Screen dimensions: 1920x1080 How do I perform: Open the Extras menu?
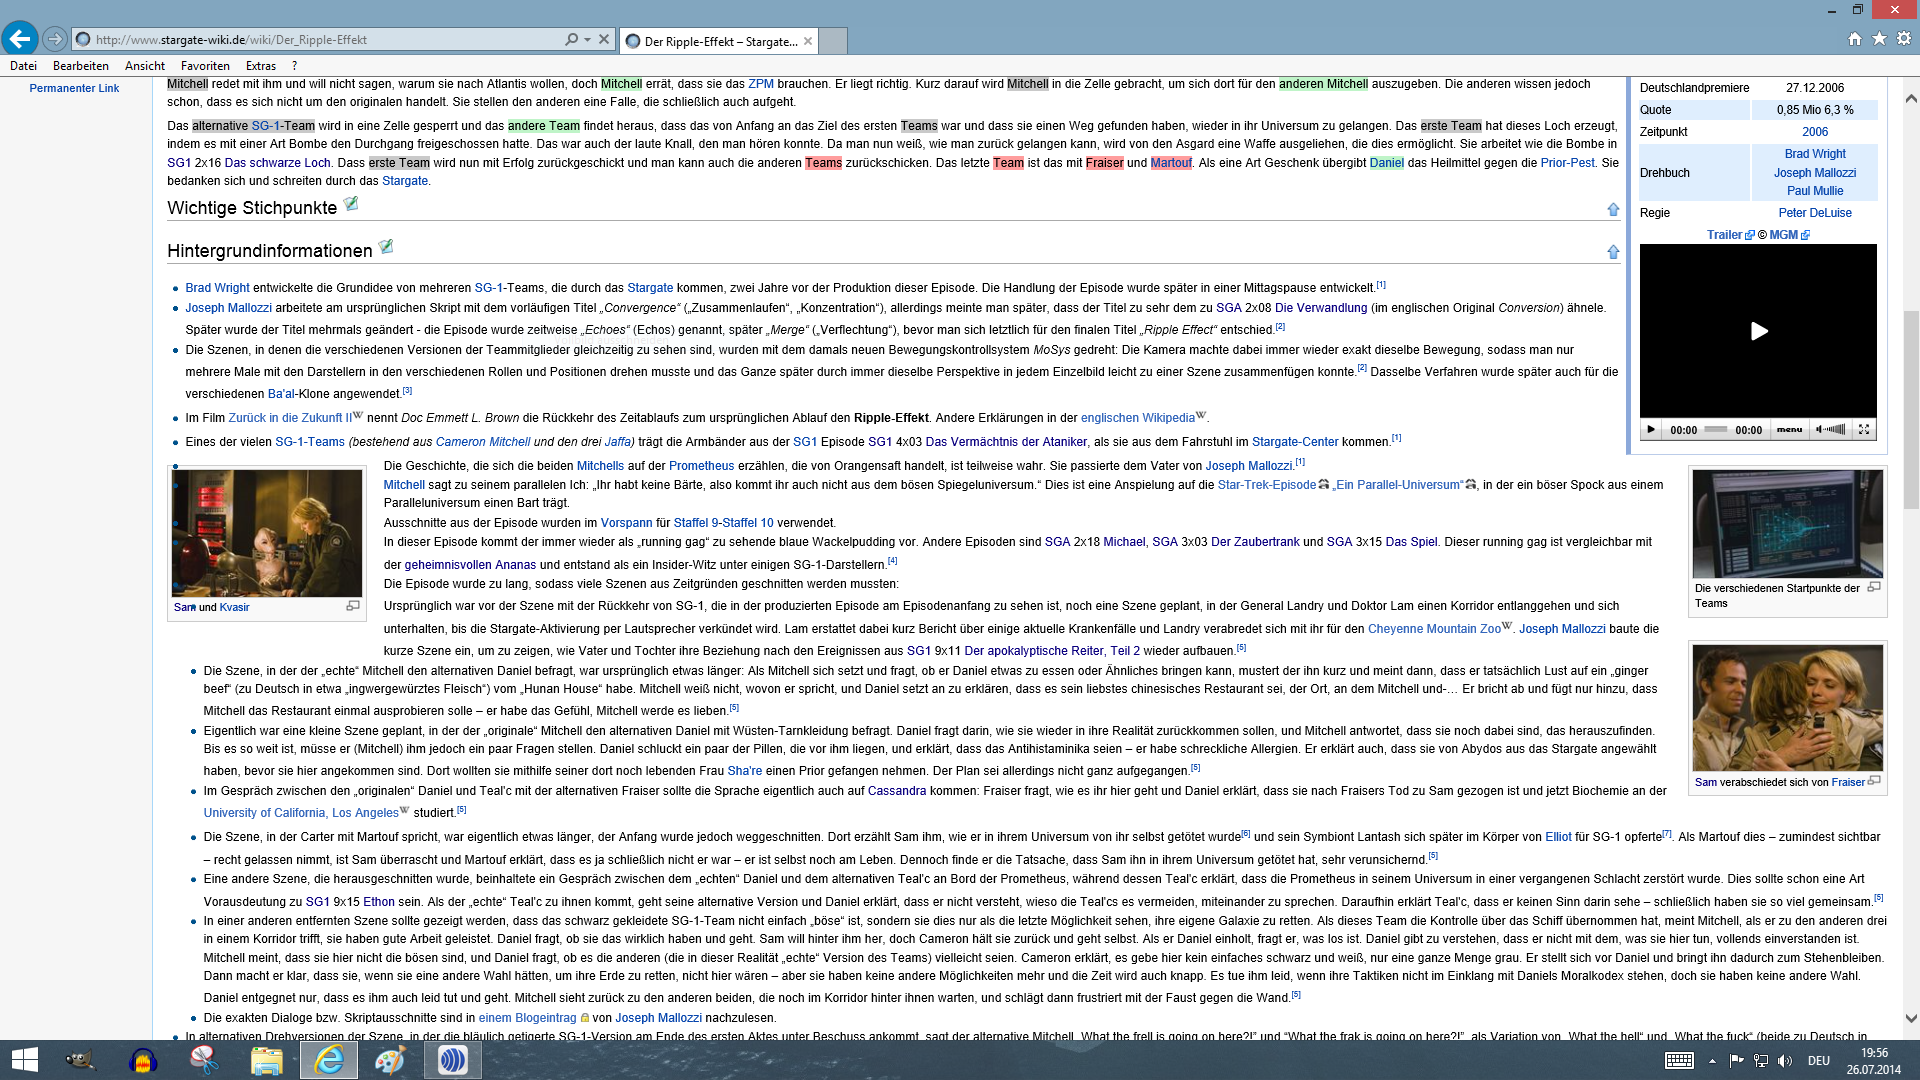tap(260, 66)
